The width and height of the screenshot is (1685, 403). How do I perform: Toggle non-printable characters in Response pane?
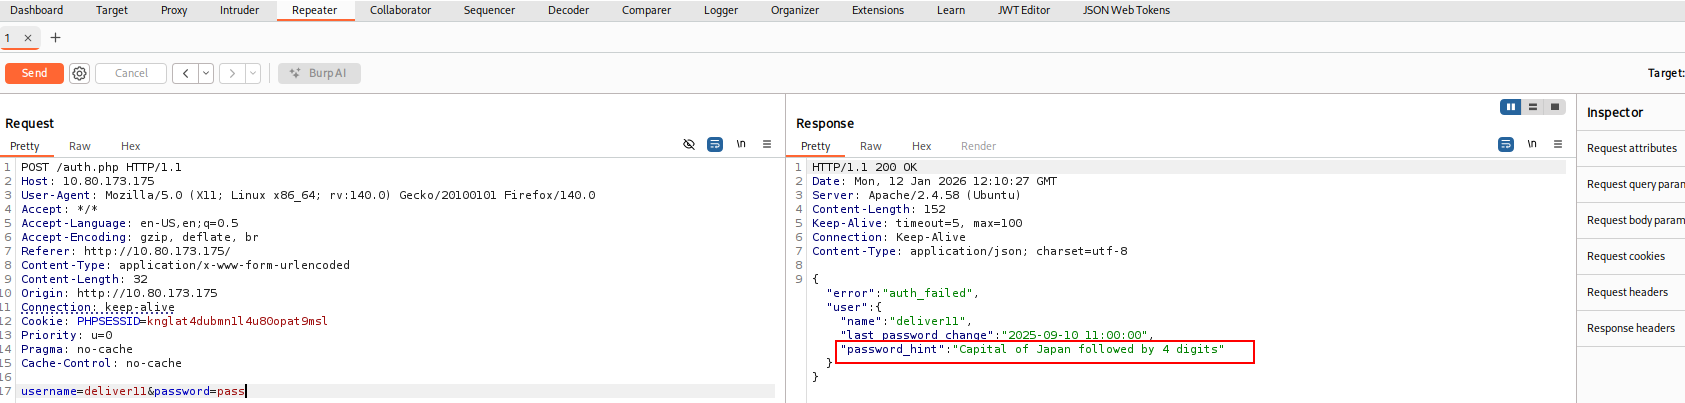point(1532,144)
